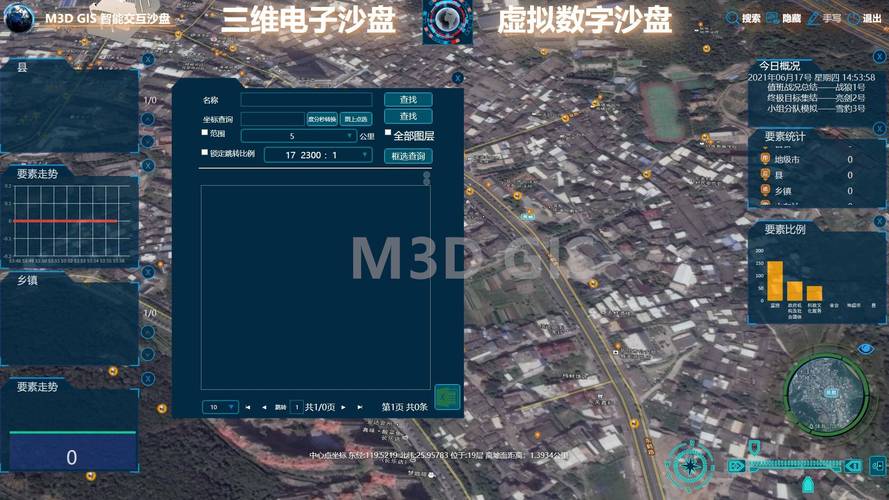Click the 框选查询 box select query button
The image size is (889, 500).
(x=408, y=156)
